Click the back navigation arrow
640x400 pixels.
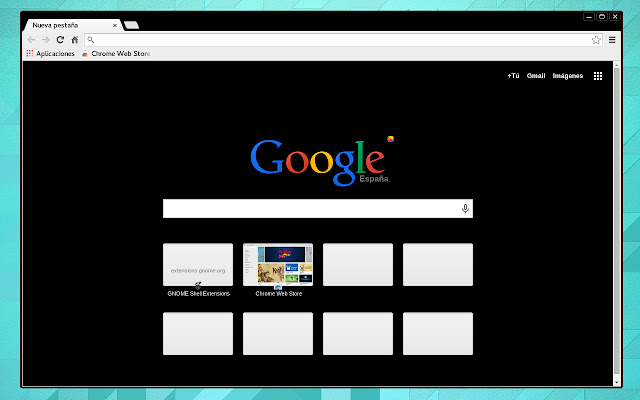click(x=31, y=40)
